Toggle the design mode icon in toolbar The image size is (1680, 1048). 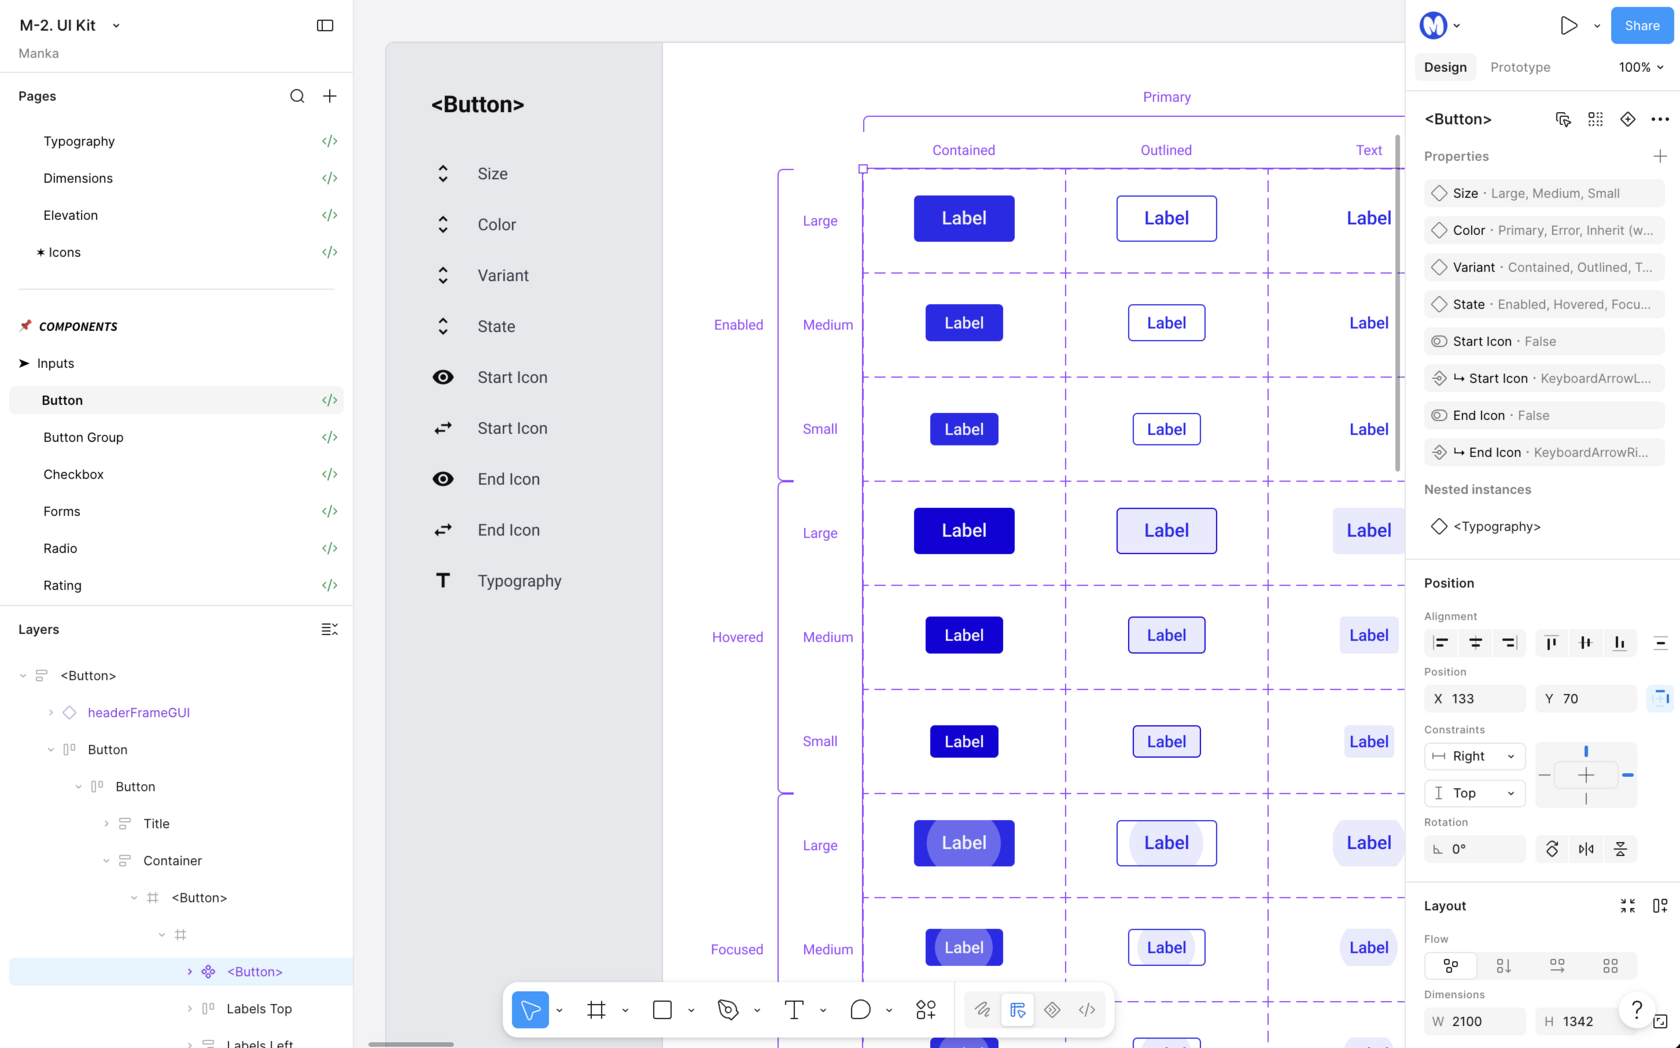1018,1010
